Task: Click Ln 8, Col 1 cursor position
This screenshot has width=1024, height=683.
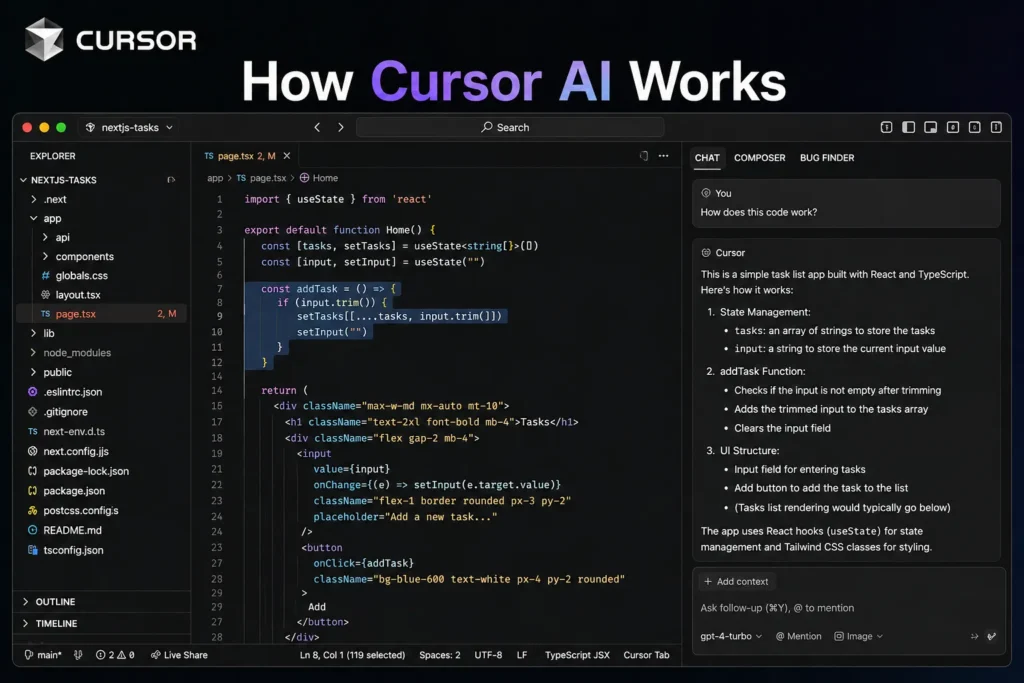Action: [352, 655]
